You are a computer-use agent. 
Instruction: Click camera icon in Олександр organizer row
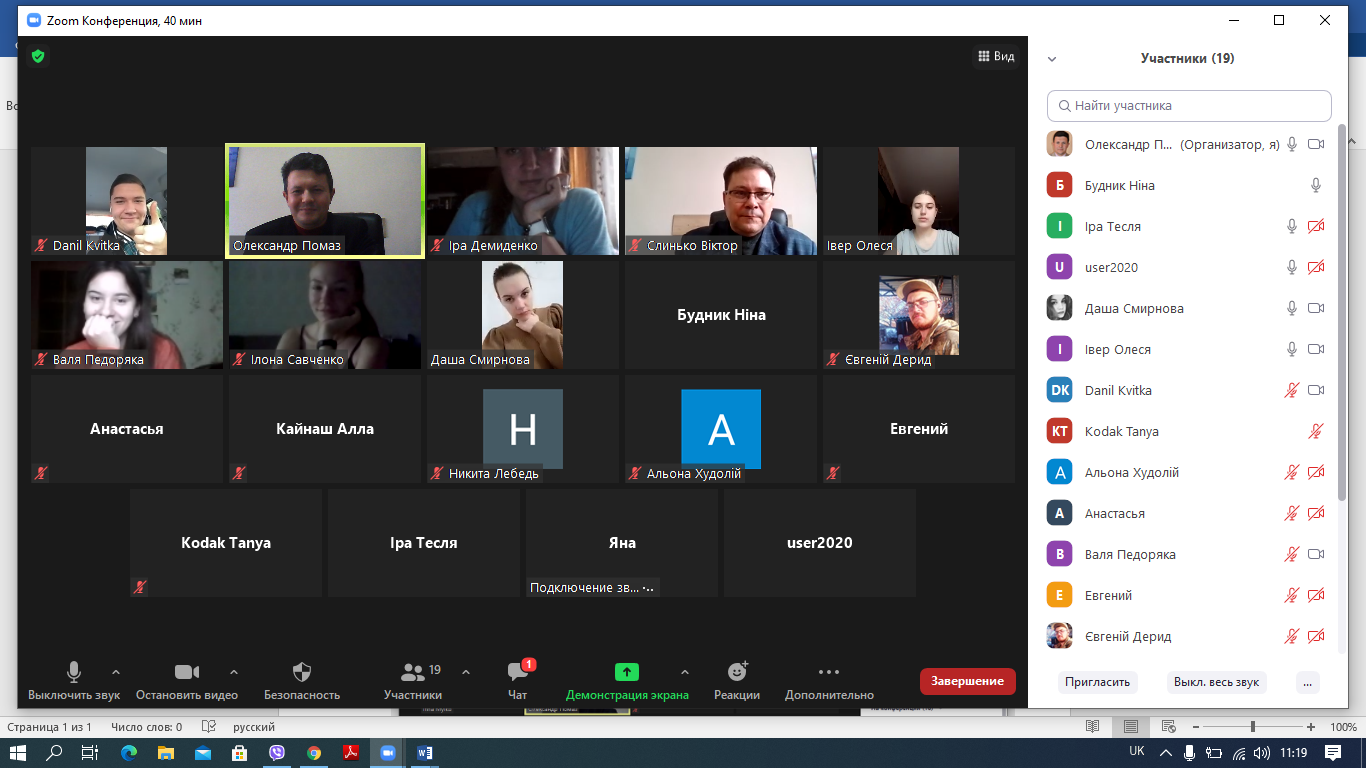[1316, 145]
